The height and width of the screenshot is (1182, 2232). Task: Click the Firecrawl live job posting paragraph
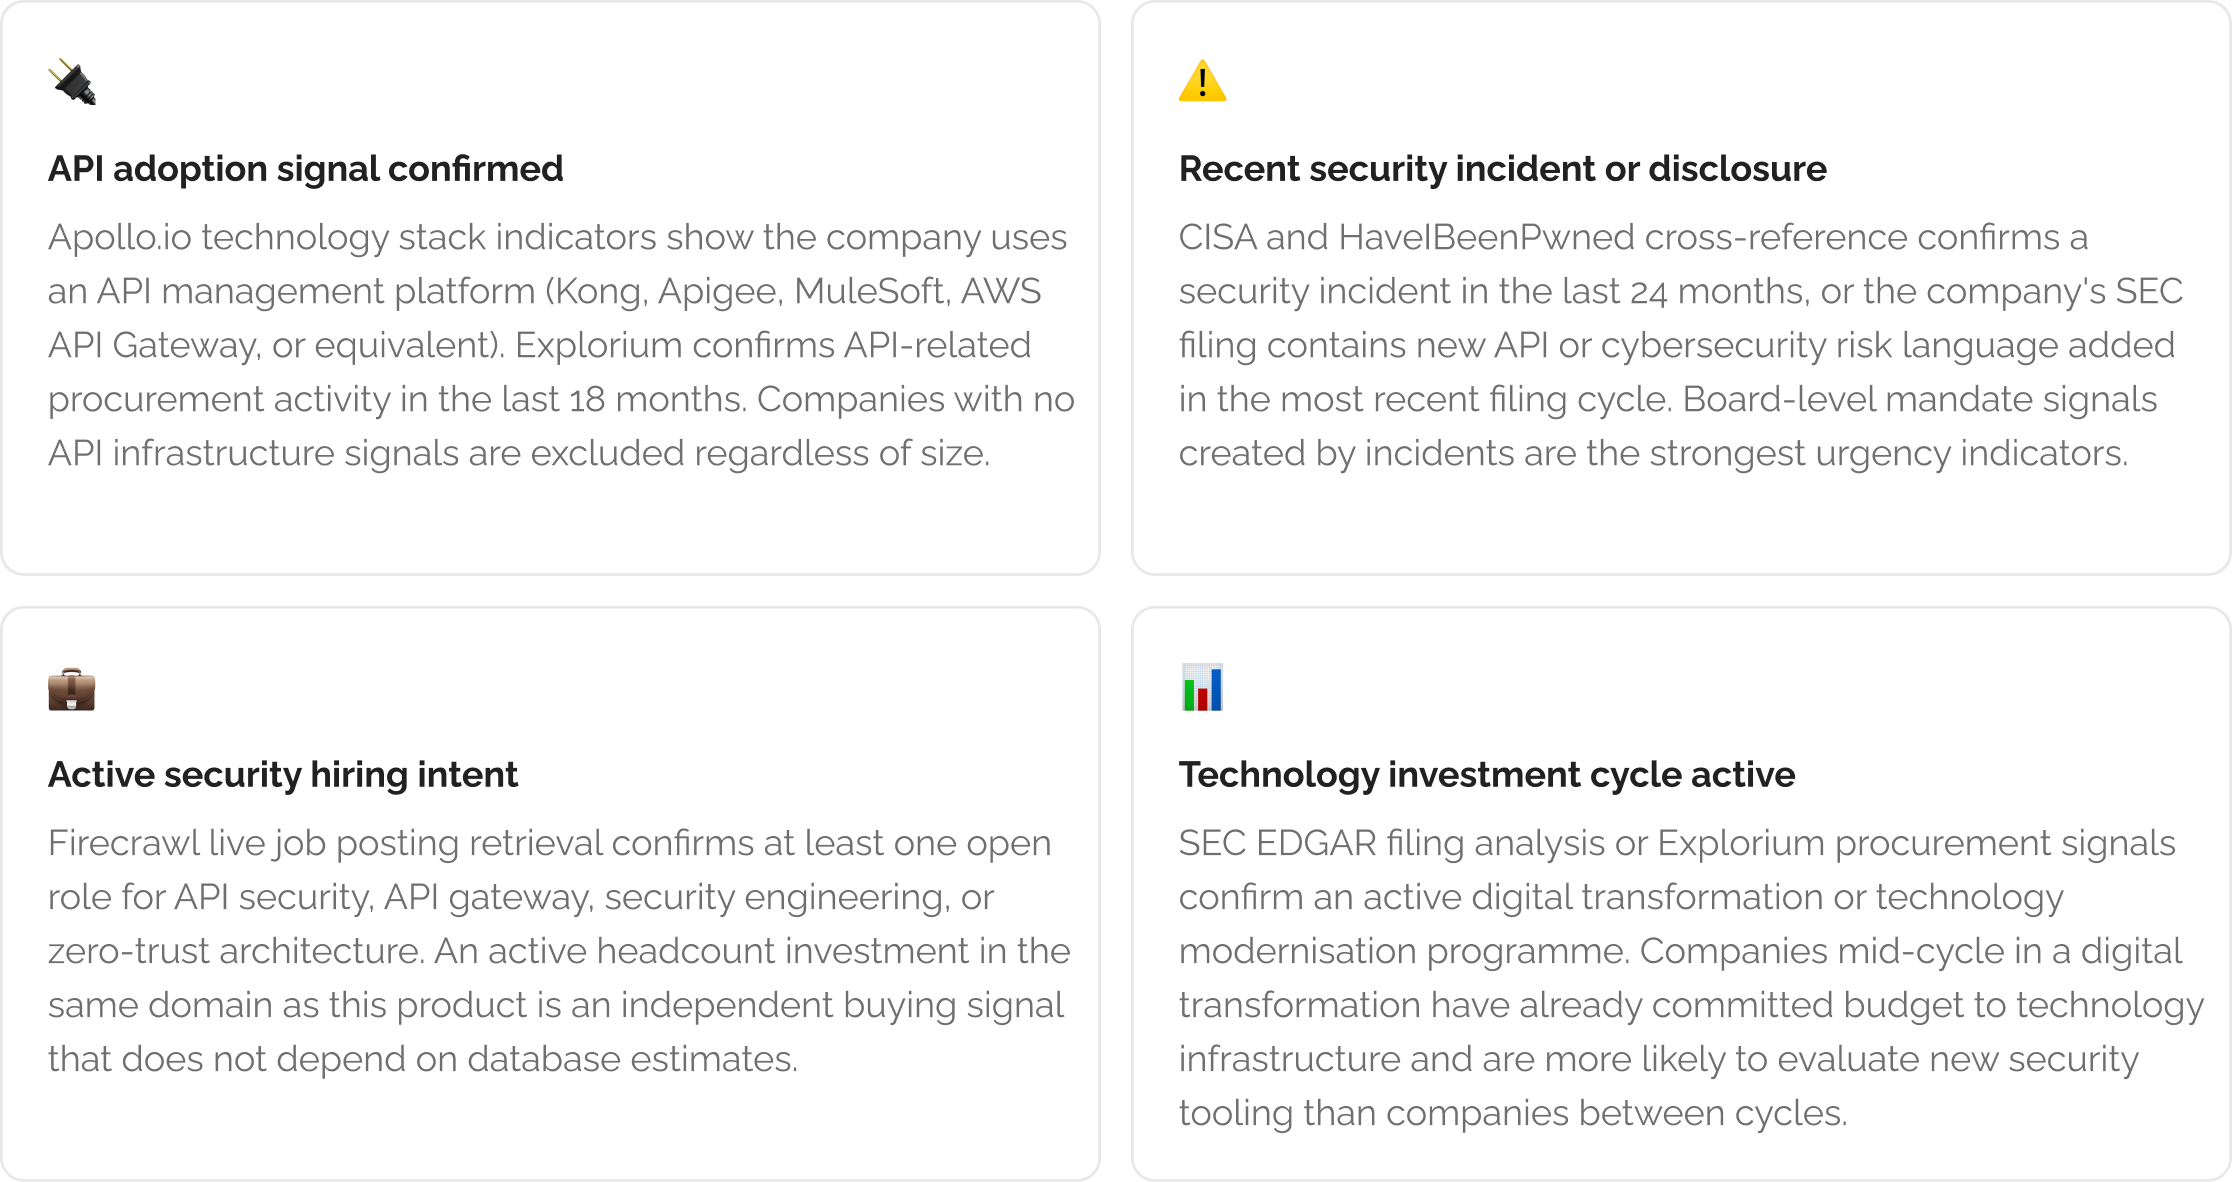(559, 951)
